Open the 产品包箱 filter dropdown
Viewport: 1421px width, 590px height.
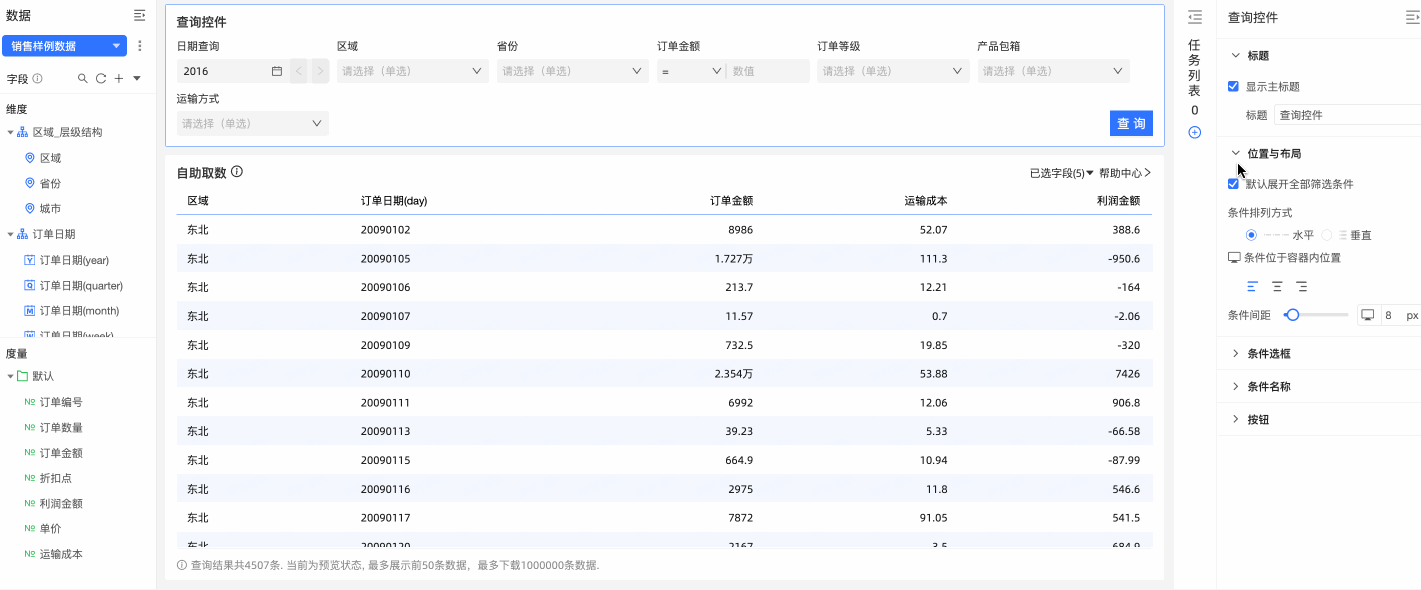pyautogui.click(x=1053, y=71)
